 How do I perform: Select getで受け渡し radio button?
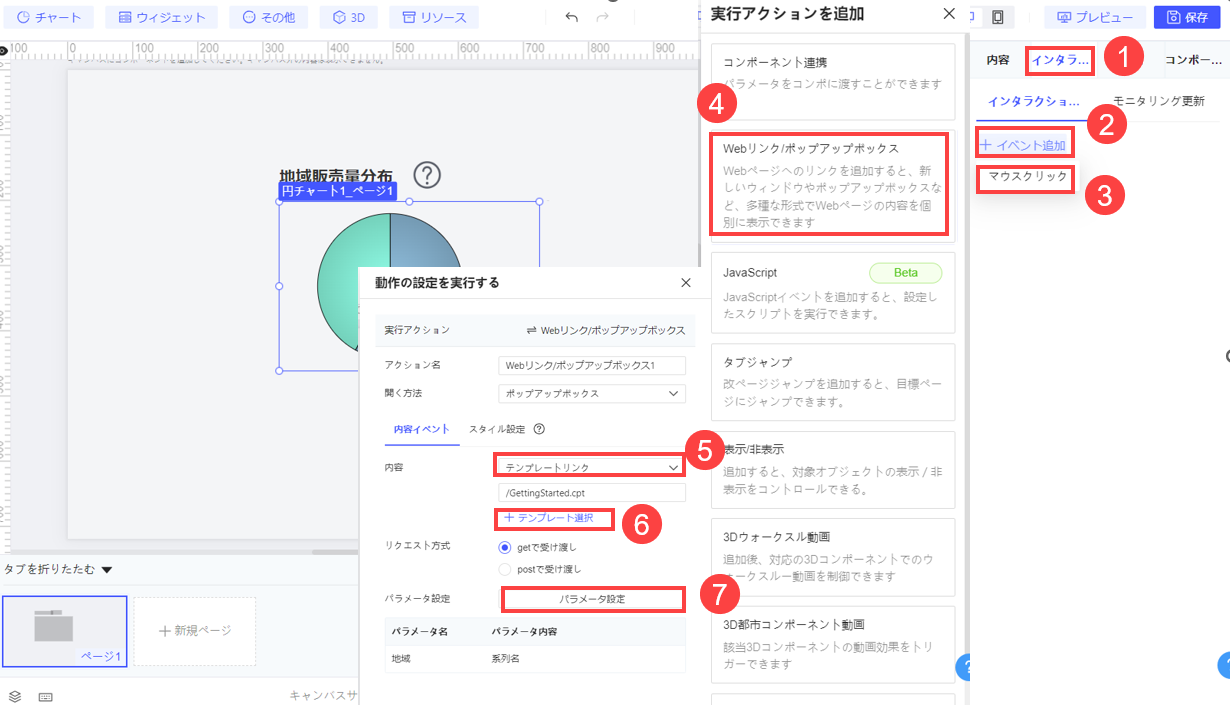pos(505,547)
